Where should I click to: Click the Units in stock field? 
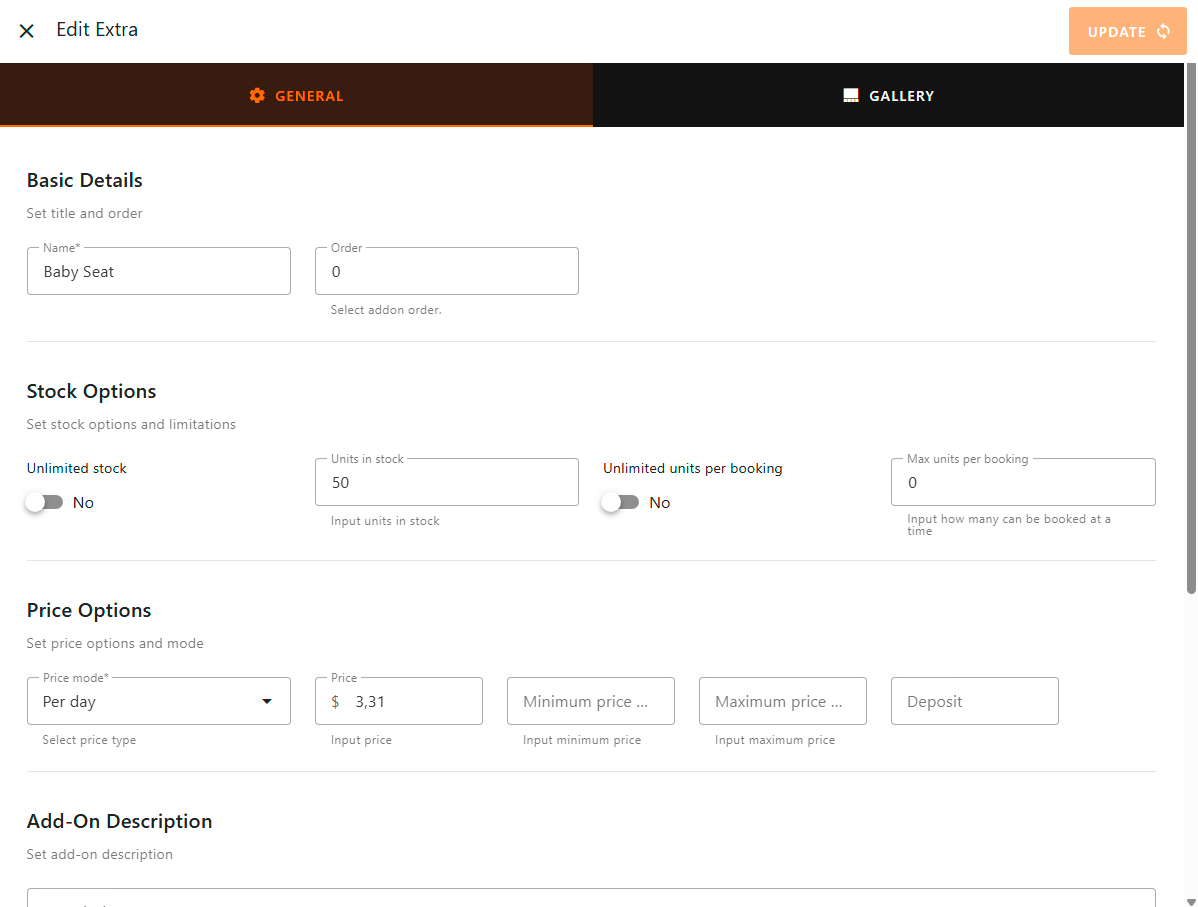click(x=447, y=482)
